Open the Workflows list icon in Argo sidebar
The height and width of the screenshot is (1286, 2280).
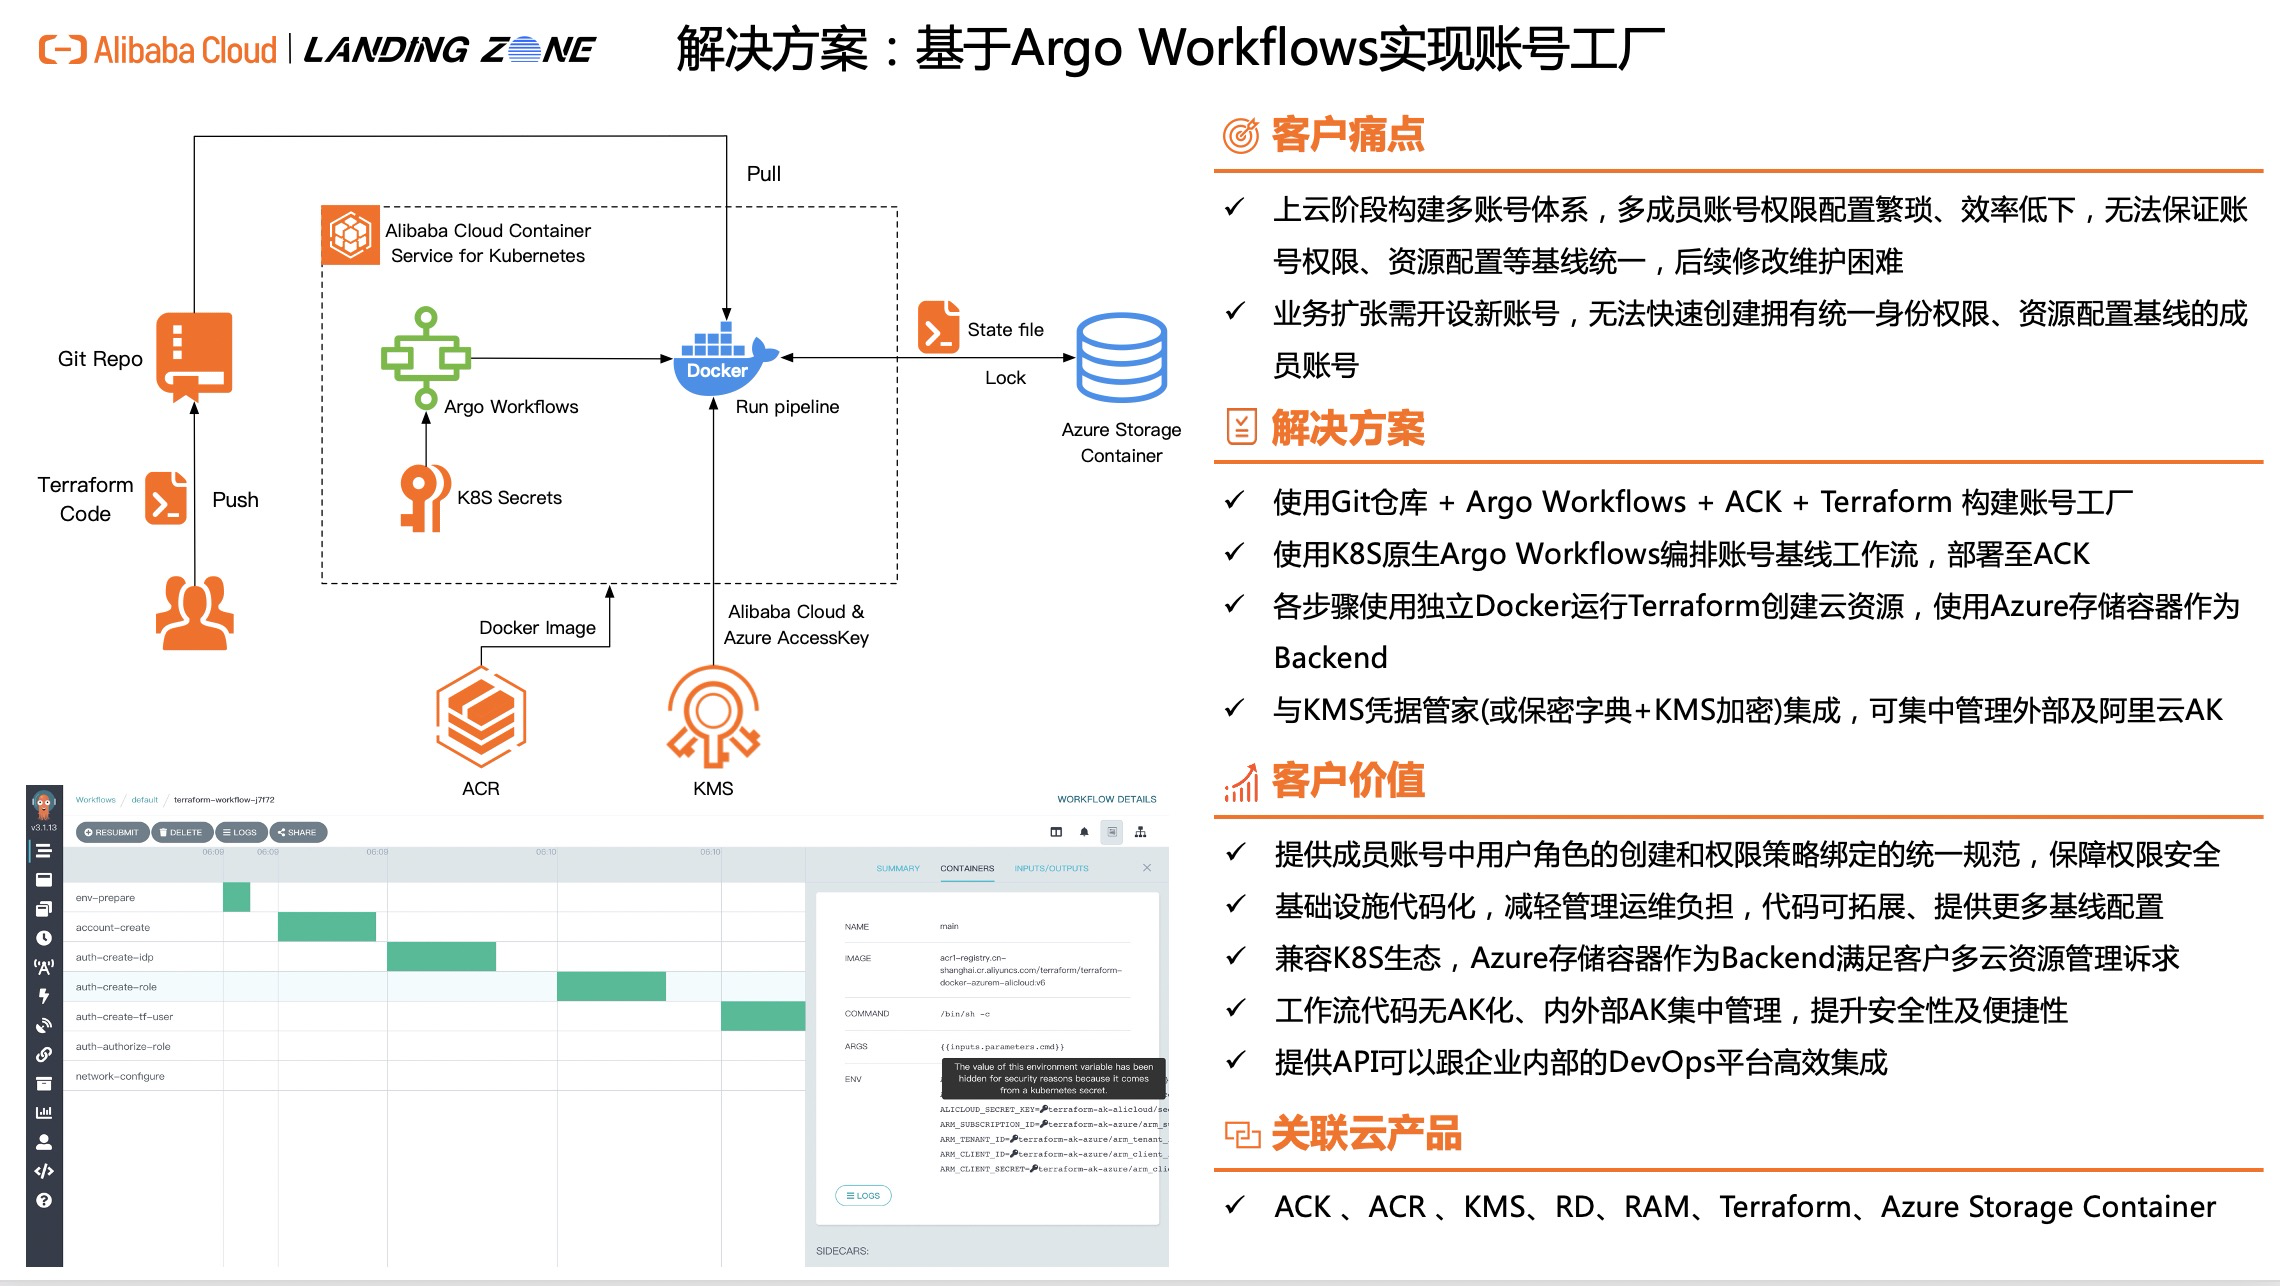(x=44, y=851)
